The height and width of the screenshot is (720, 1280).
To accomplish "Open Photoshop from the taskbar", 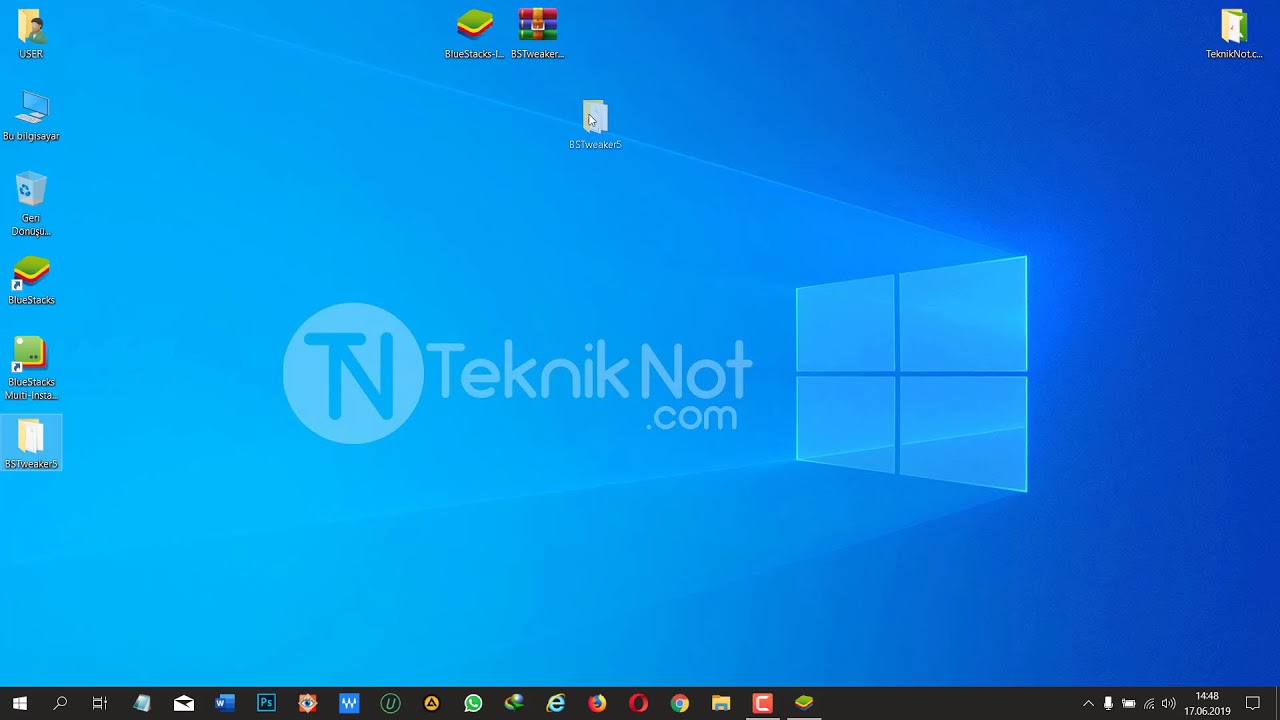I will (266, 703).
